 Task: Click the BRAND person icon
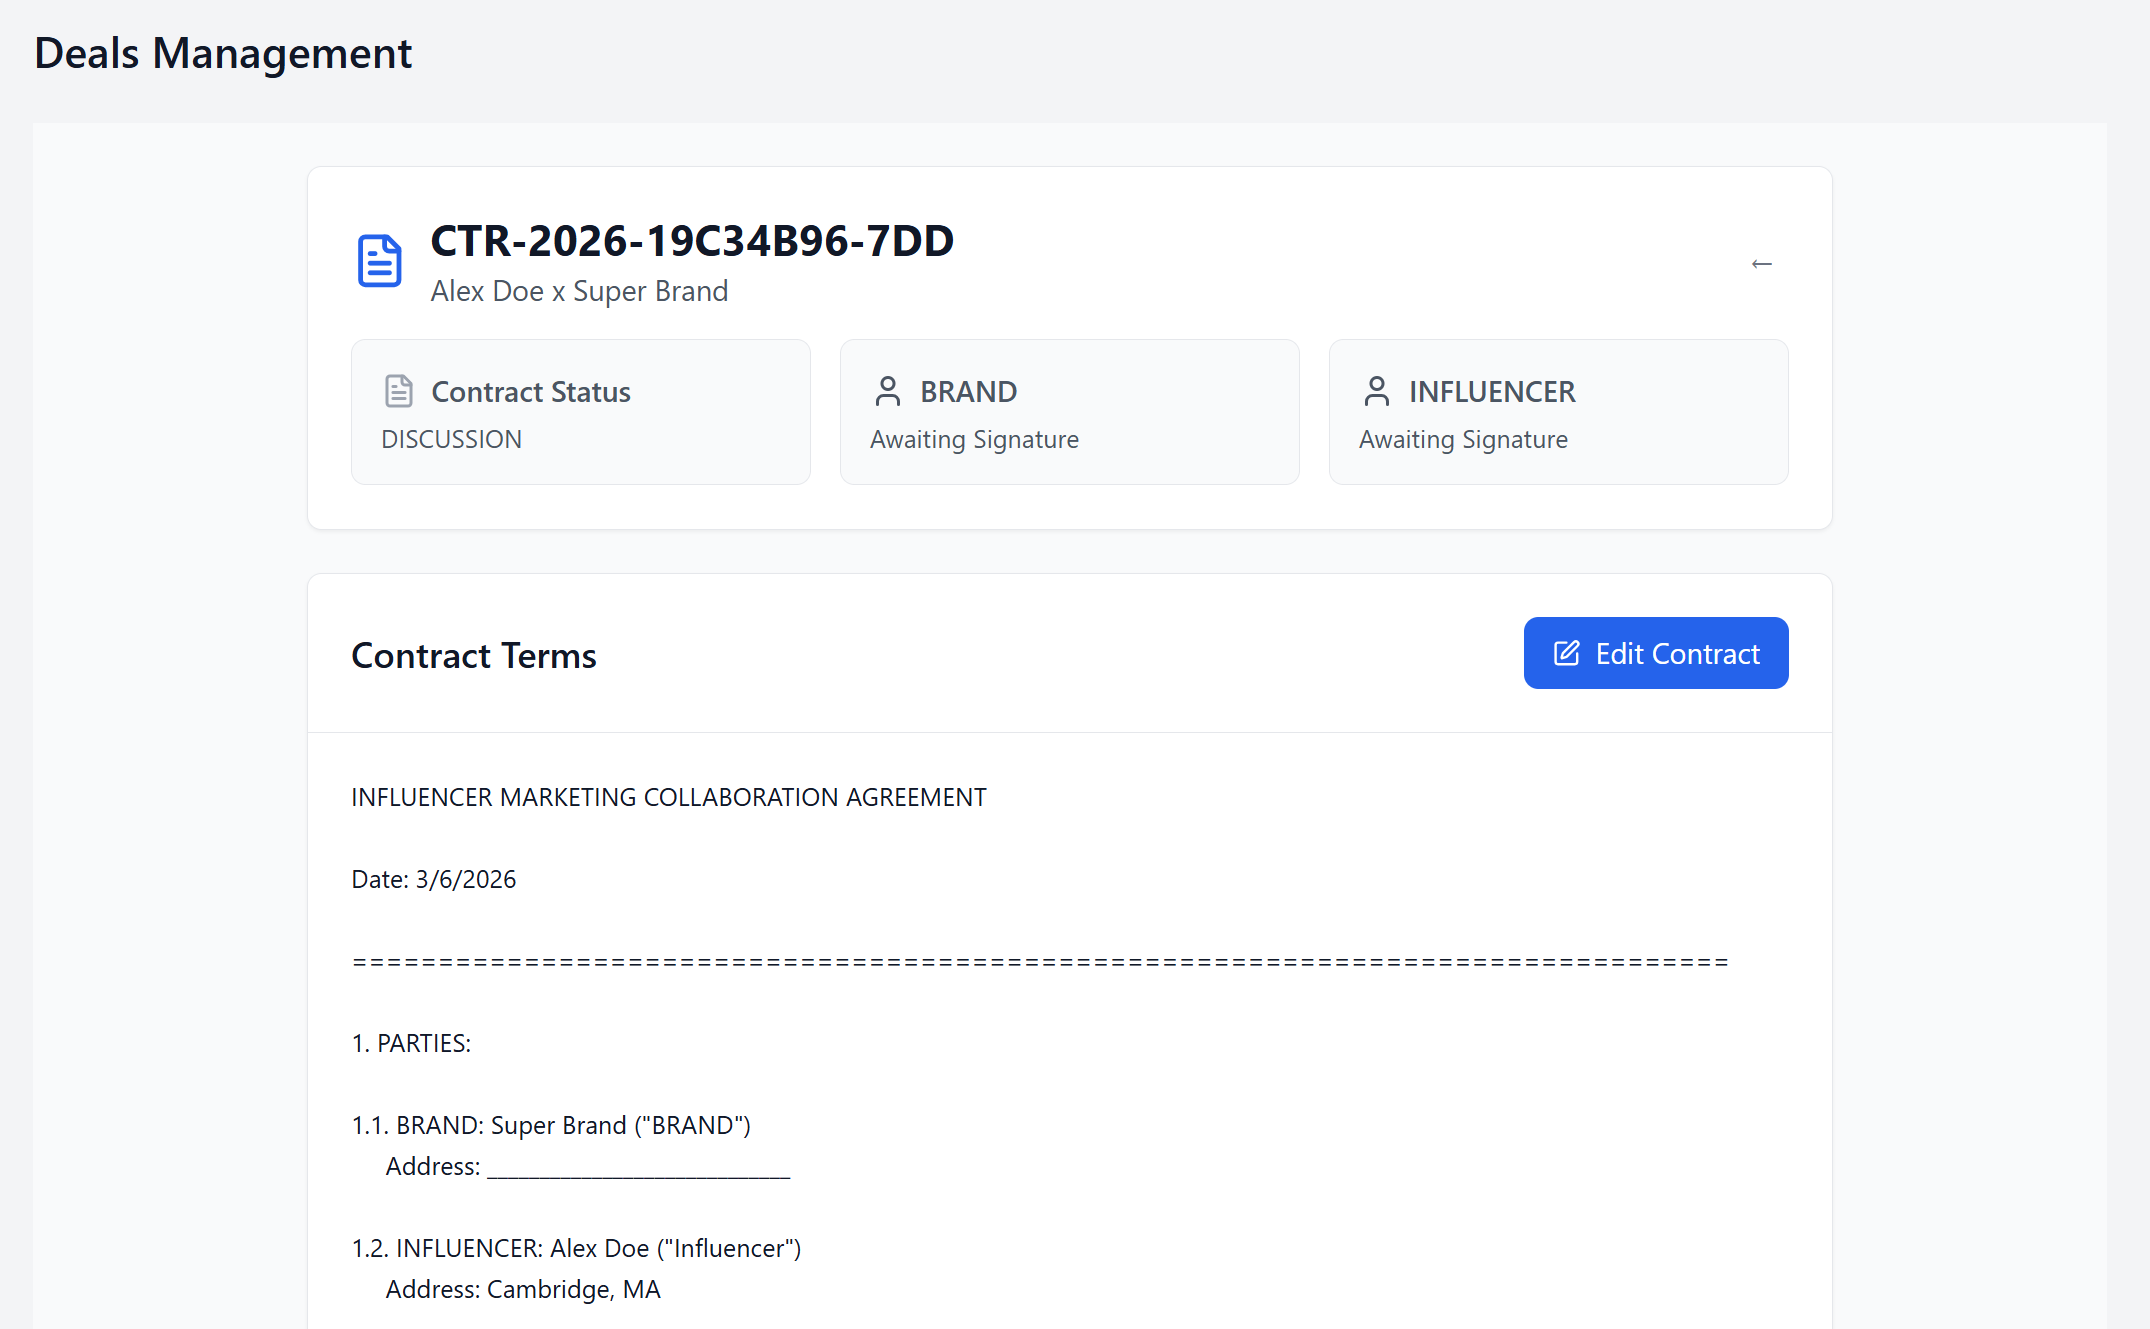pos(888,391)
